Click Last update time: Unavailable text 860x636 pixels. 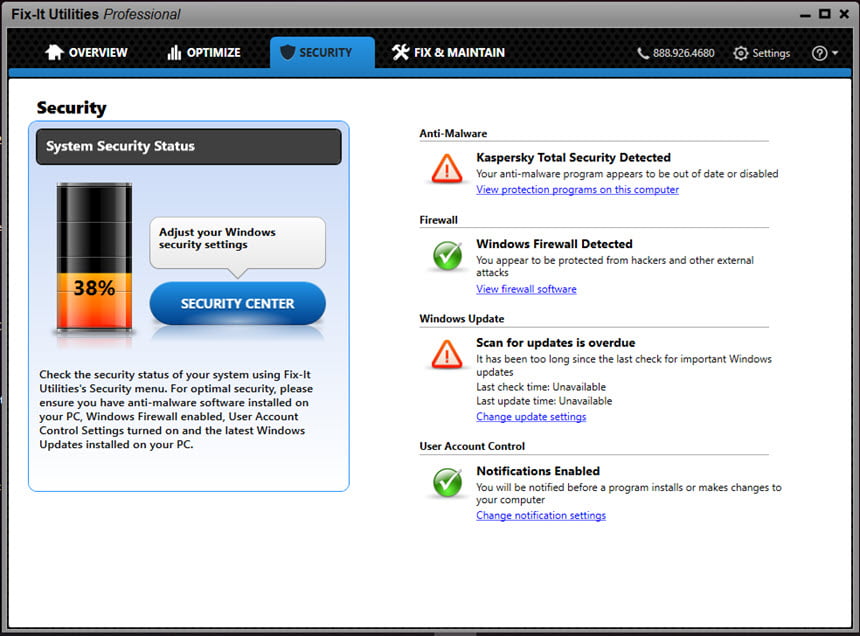click(x=544, y=401)
